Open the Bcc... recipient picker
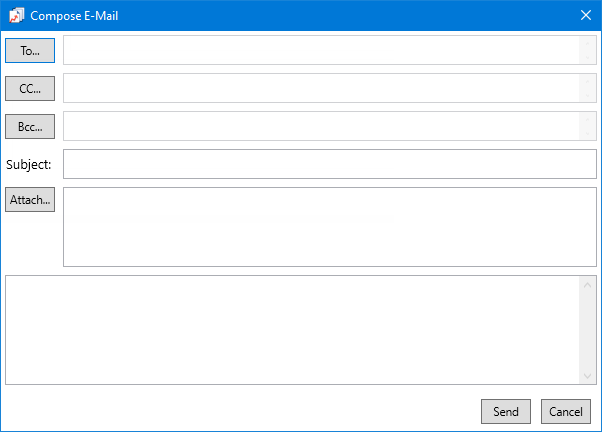 click(x=30, y=126)
